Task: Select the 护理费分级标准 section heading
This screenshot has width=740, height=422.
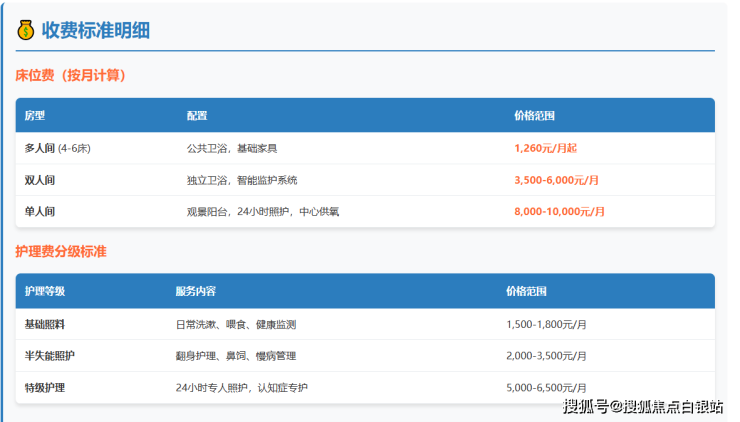Action: pos(61,251)
